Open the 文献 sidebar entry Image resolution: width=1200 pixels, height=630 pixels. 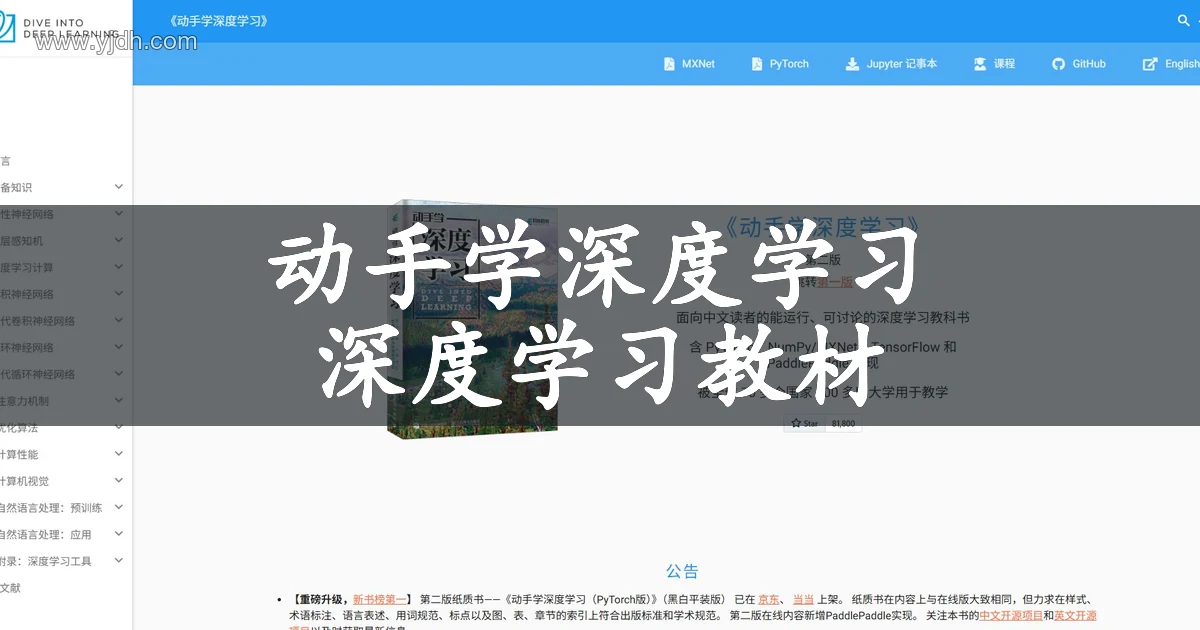[10, 588]
